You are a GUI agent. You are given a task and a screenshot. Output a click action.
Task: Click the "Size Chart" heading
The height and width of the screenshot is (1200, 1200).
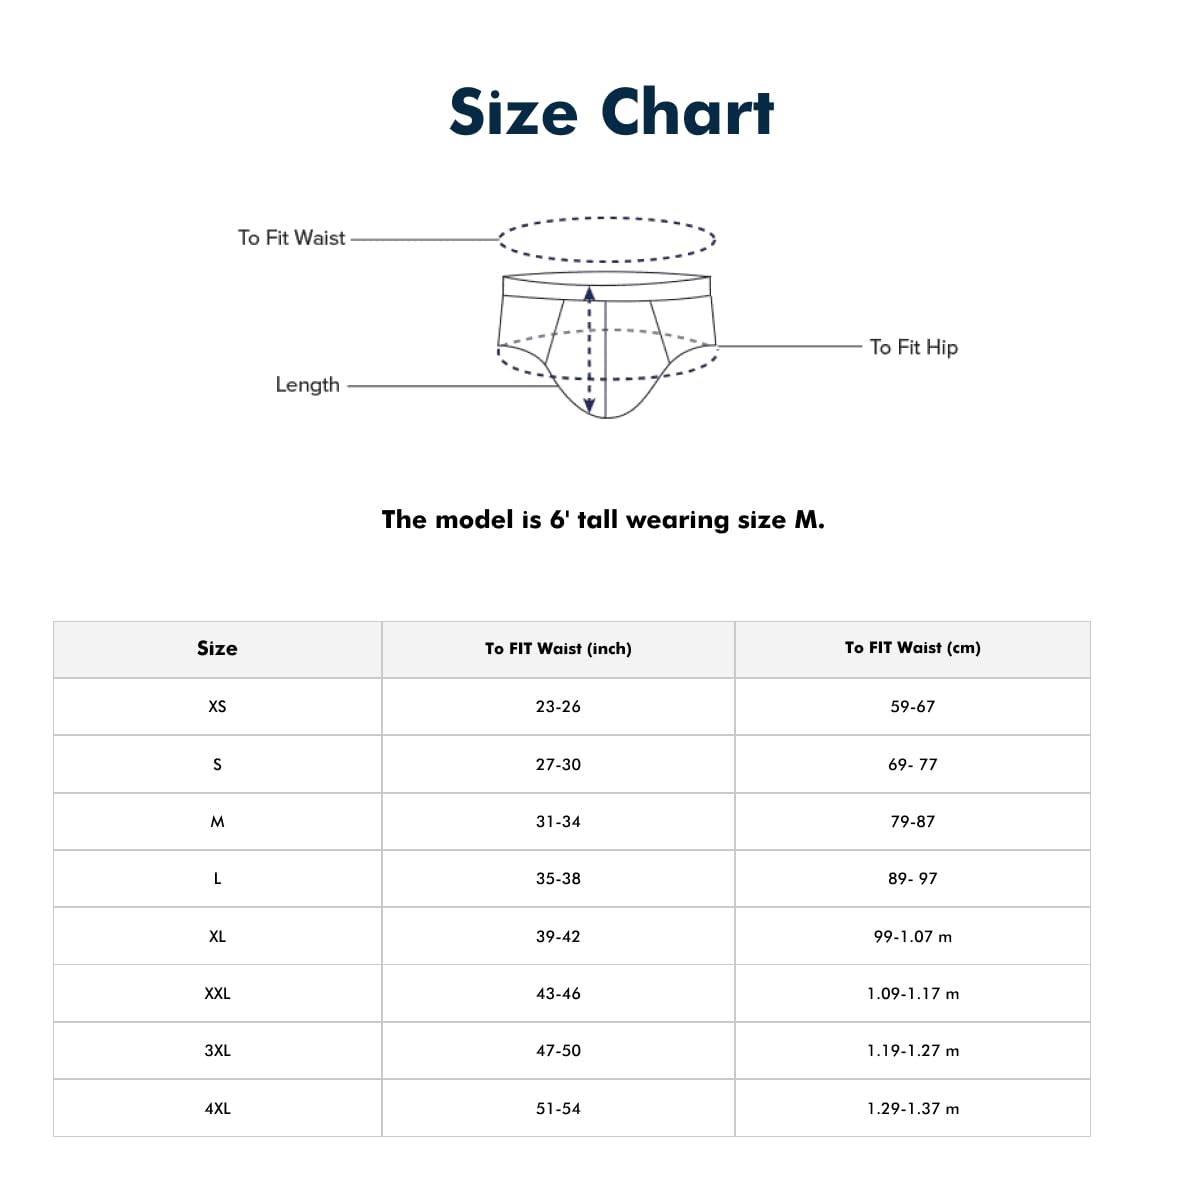(x=611, y=111)
